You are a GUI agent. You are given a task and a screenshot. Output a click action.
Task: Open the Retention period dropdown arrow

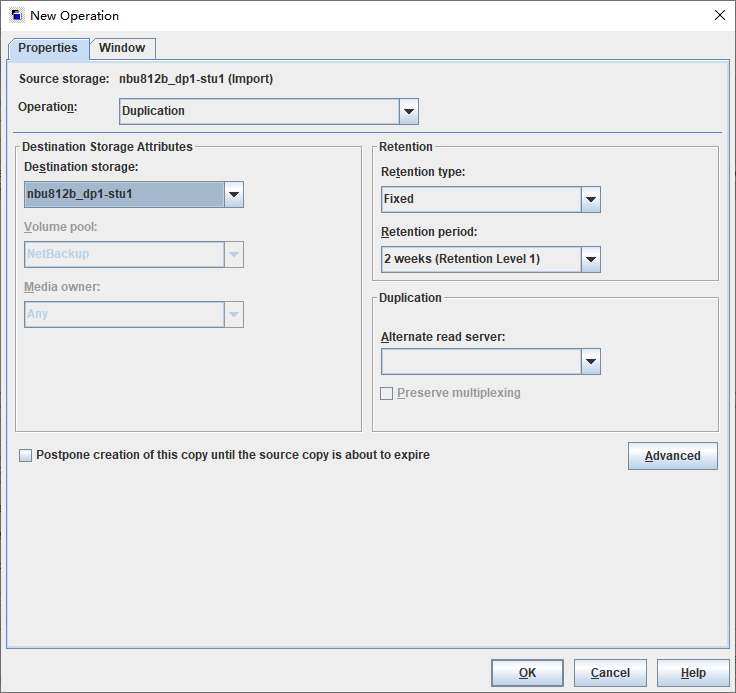click(591, 260)
